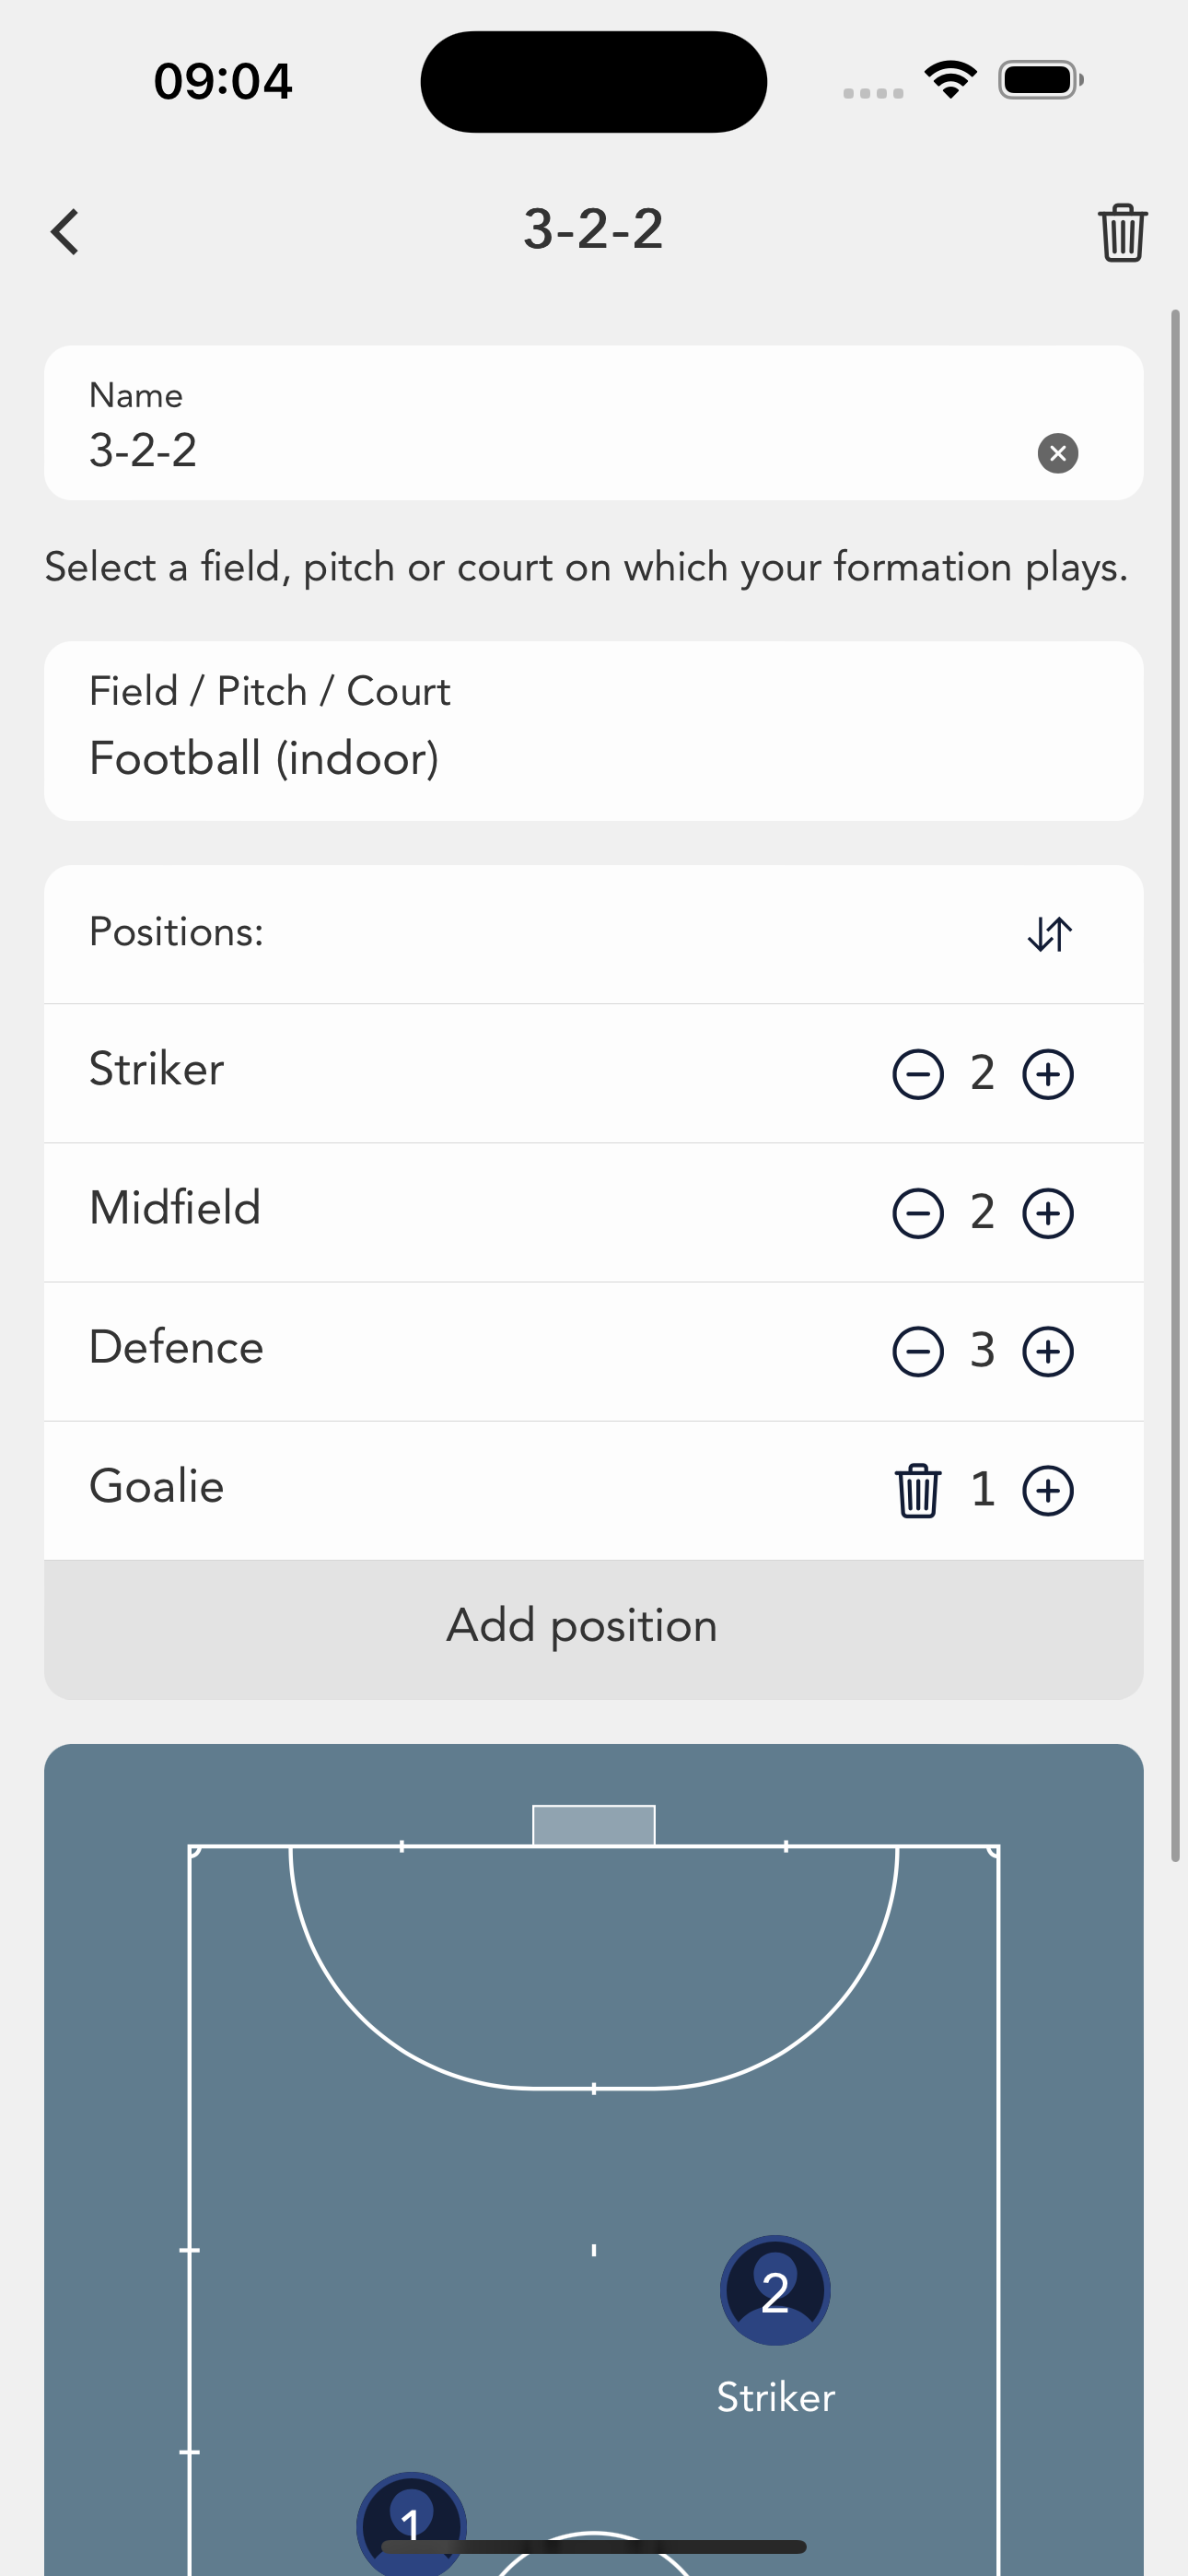
Task: Tap the Add position button
Action: click(x=594, y=1629)
